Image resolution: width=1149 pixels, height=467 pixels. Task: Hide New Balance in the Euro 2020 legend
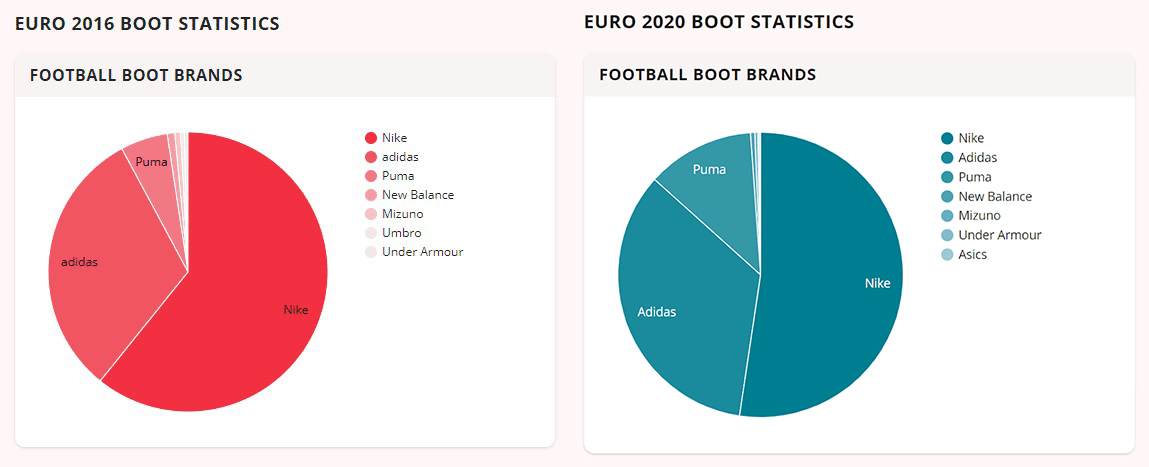tap(994, 197)
